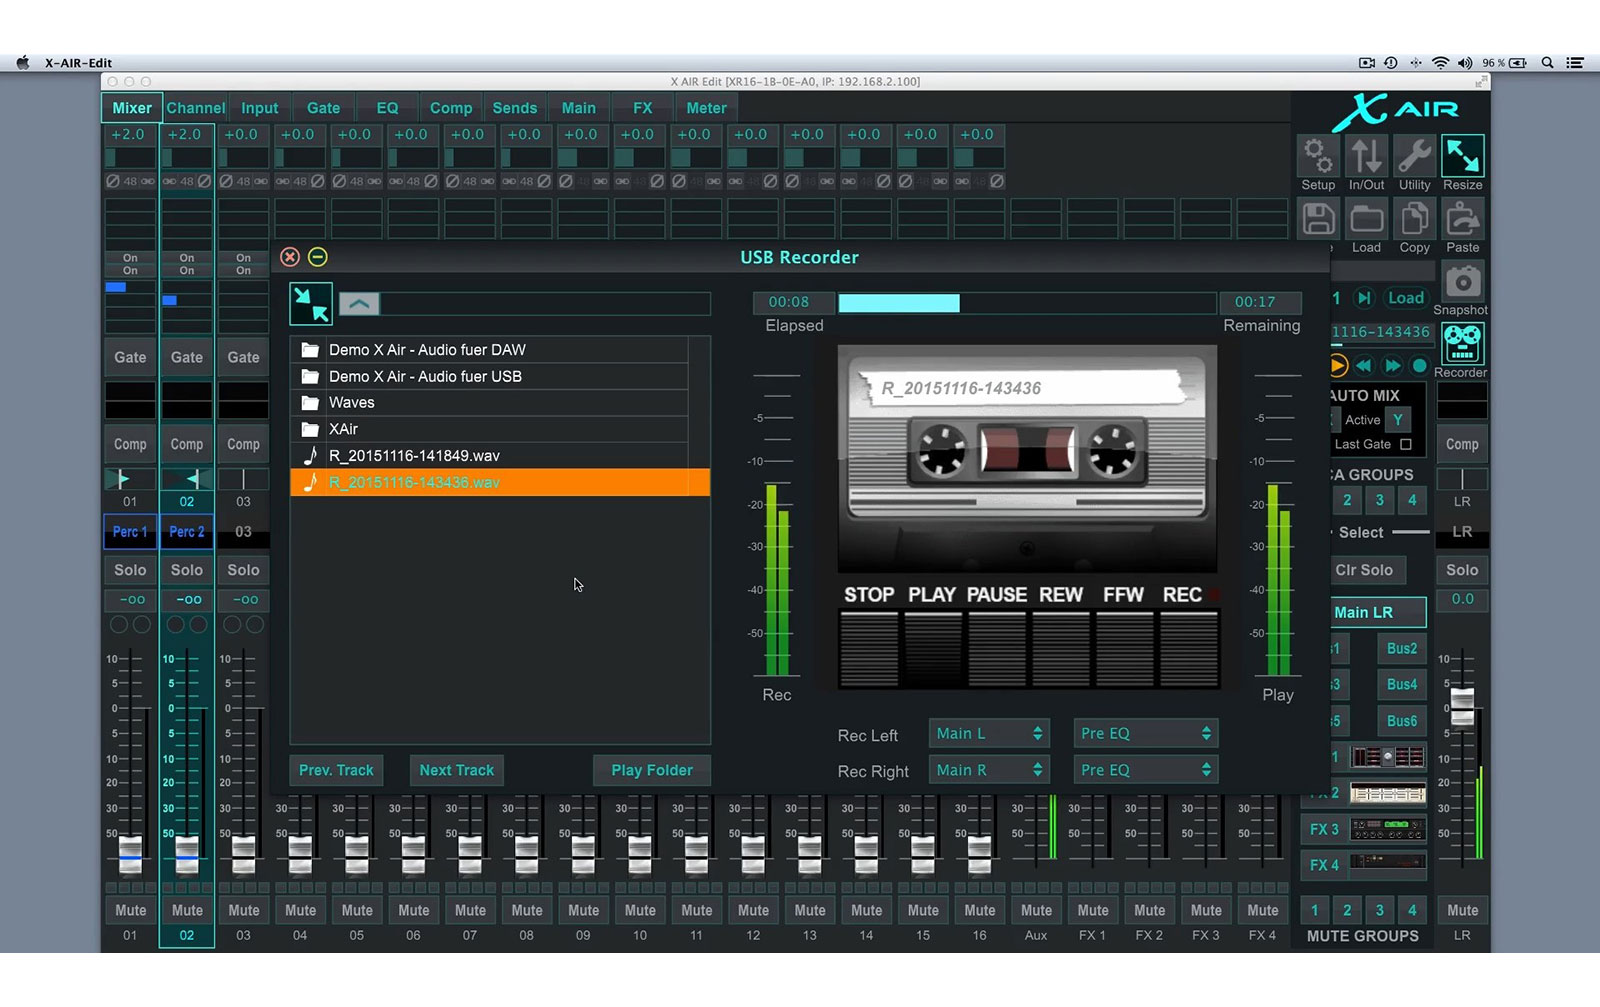Select file R_20151116-141849.wav
1600x1007 pixels.
[x=489, y=456]
